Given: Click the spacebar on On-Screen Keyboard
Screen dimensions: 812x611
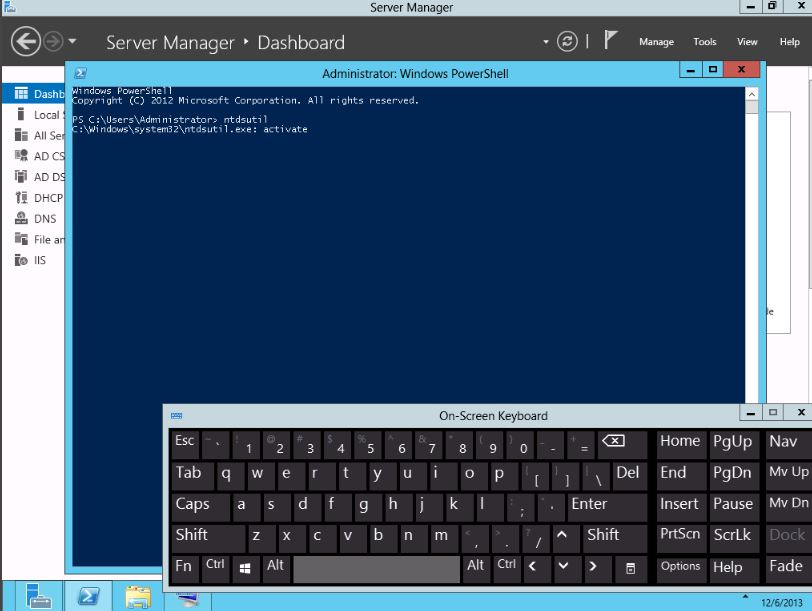Looking at the screenshot, I should 376,569.
